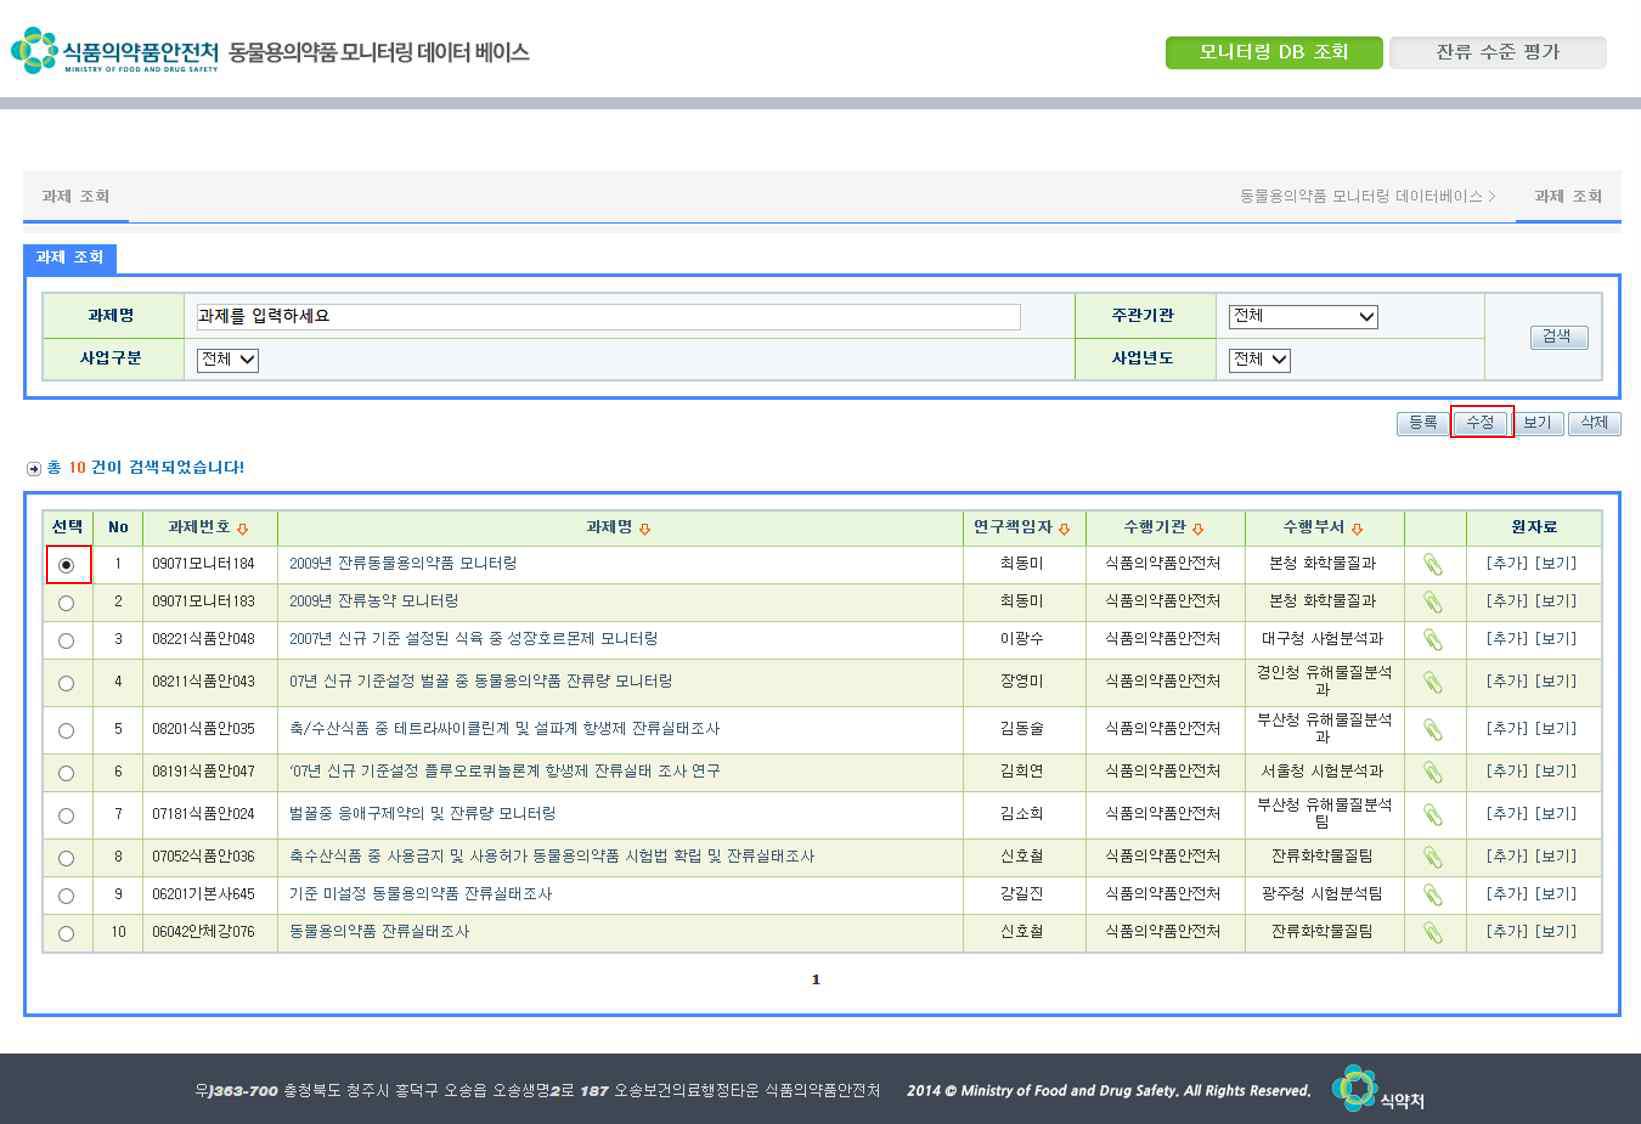The height and width of the screenshot is (1124, 1641).
Task: Open attachment clip icon for project 08201식품안035
Action: point(1433,730)
